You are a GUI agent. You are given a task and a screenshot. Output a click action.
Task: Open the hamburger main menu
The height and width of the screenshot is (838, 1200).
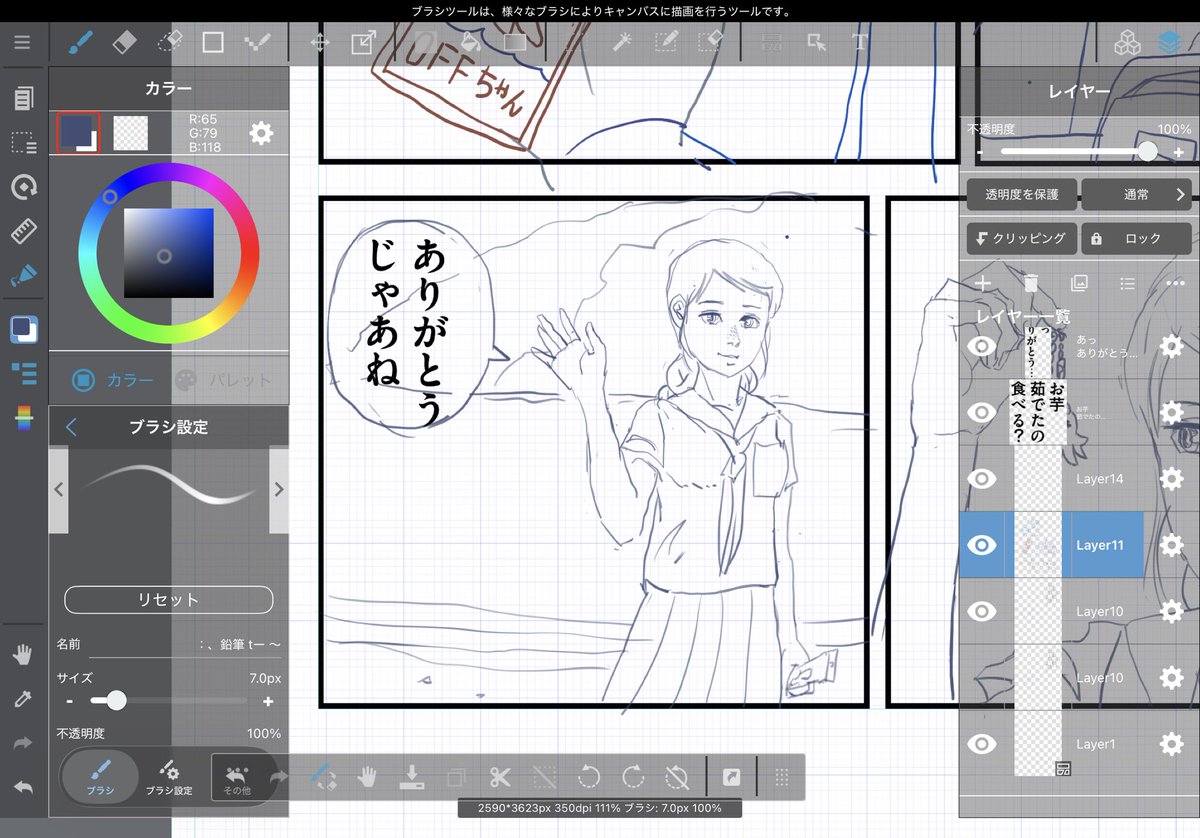(22, 42)
